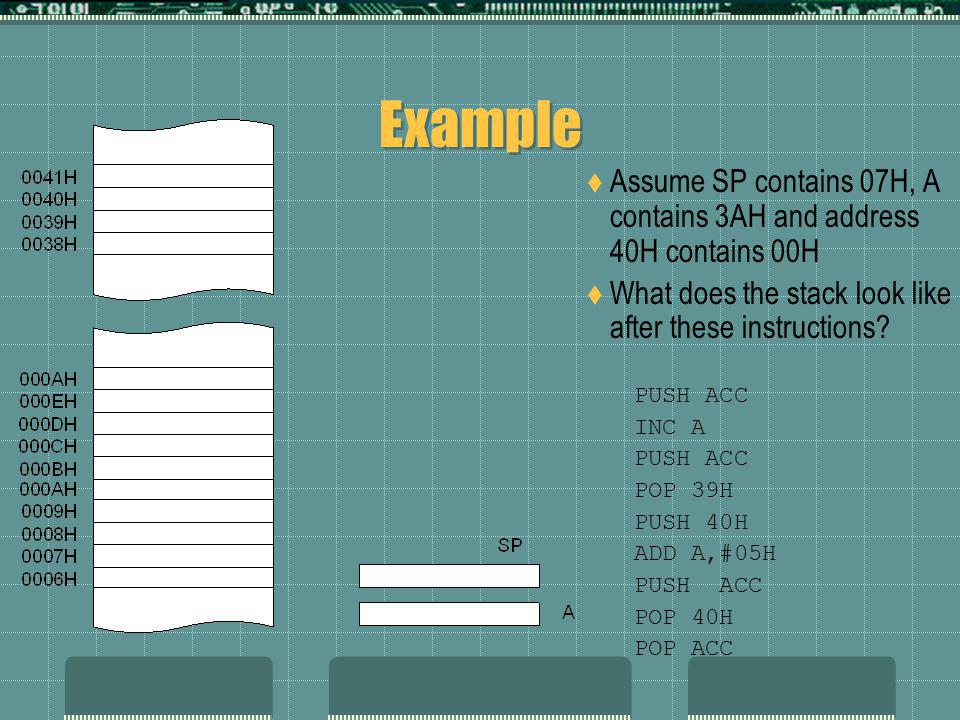960x720 pixels.
Task: Select the memory cell beside 0038H
Action: coord(183,244)
